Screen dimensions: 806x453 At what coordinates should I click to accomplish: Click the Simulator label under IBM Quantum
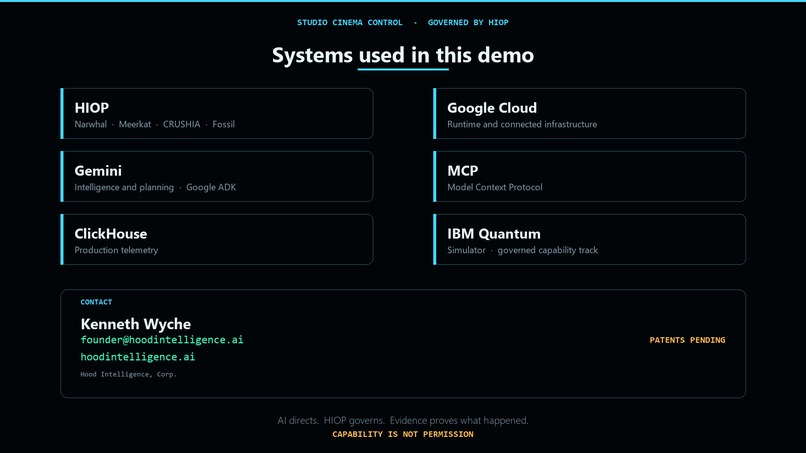[466, 250]
